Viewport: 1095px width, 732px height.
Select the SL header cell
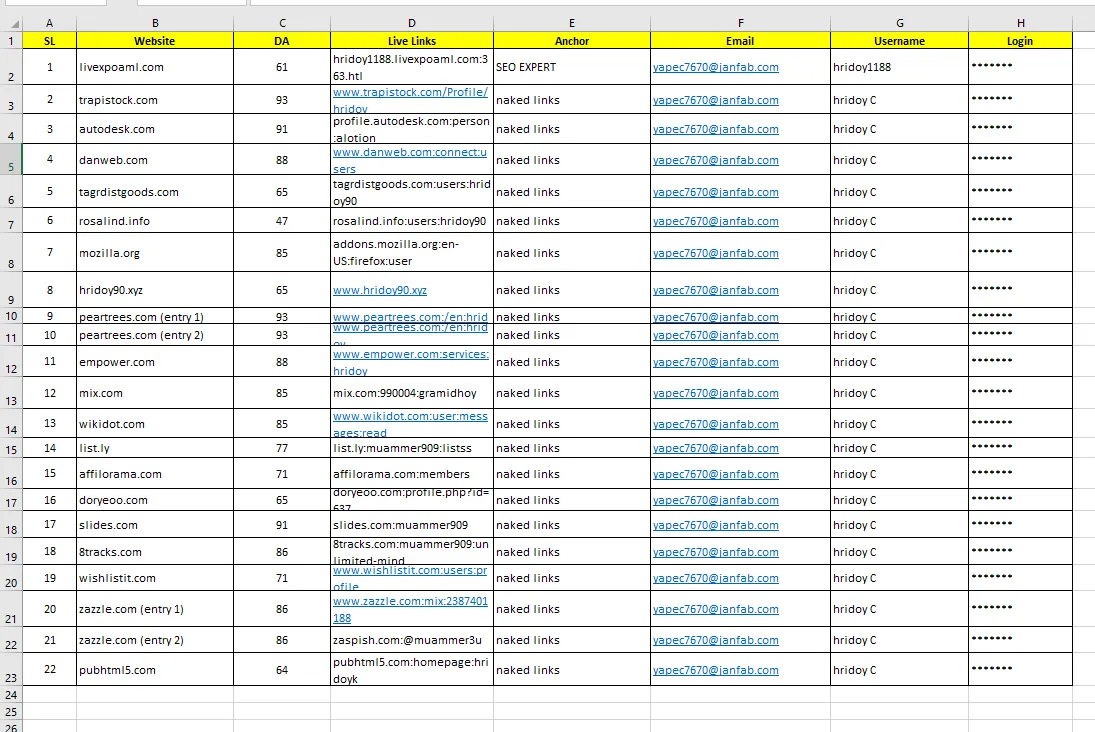[x=50, y=41]
